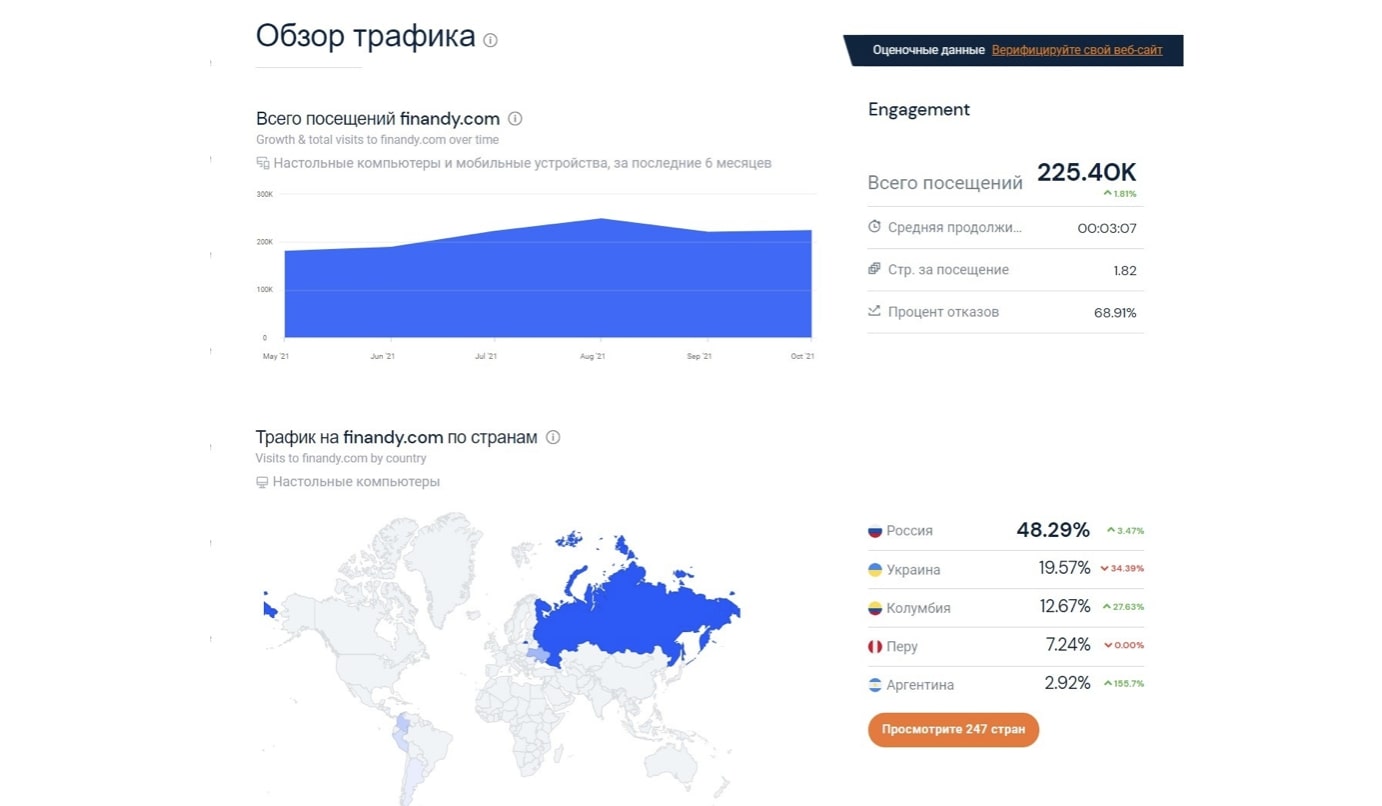The width and height of the screenshot is (1382, 806).
Task: Click the 225.40K total visits value
Action: click(x=1086, y=172)
